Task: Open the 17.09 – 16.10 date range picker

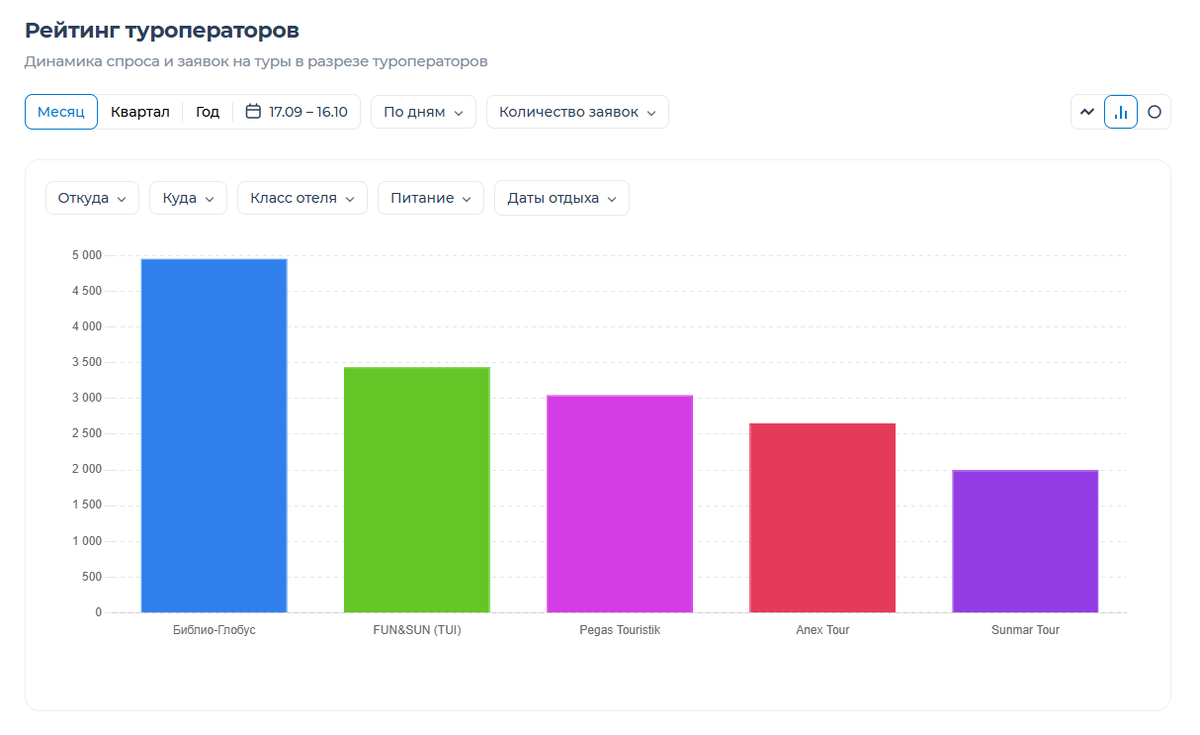Action: click(297, 112)
